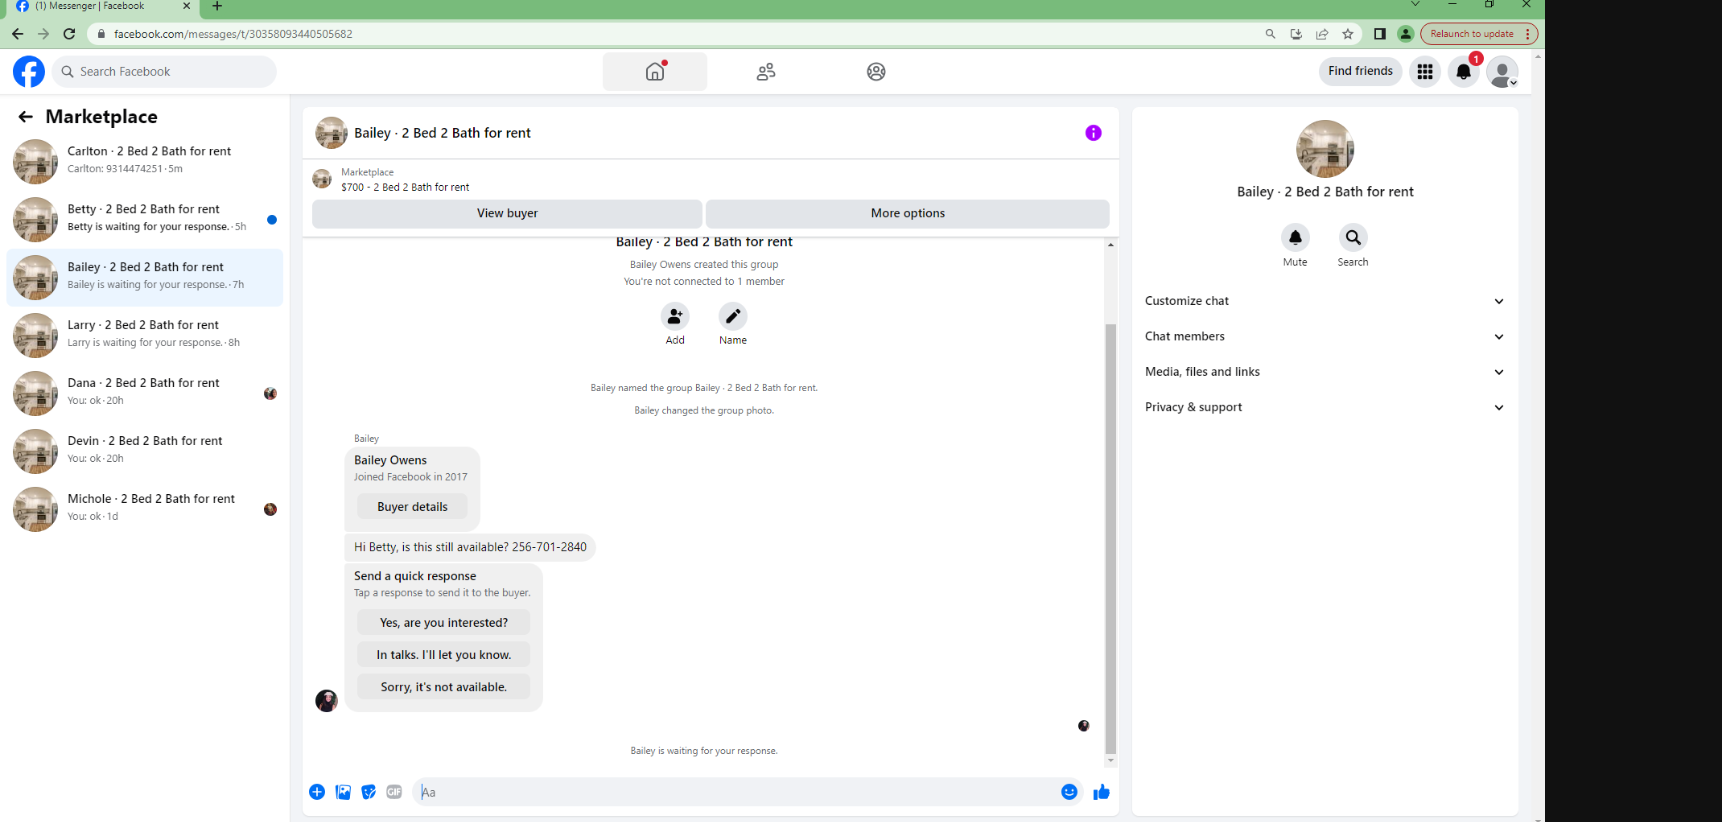Open Buyer details for Bailey Owens
This screenshot has height=822, width=1722.
pos(412,507)
